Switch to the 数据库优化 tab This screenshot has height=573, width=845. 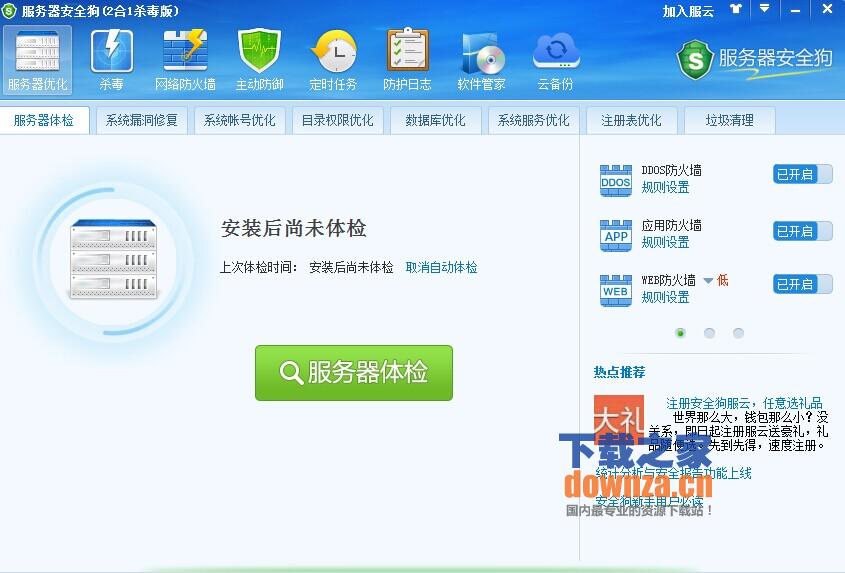pos(435,120)
